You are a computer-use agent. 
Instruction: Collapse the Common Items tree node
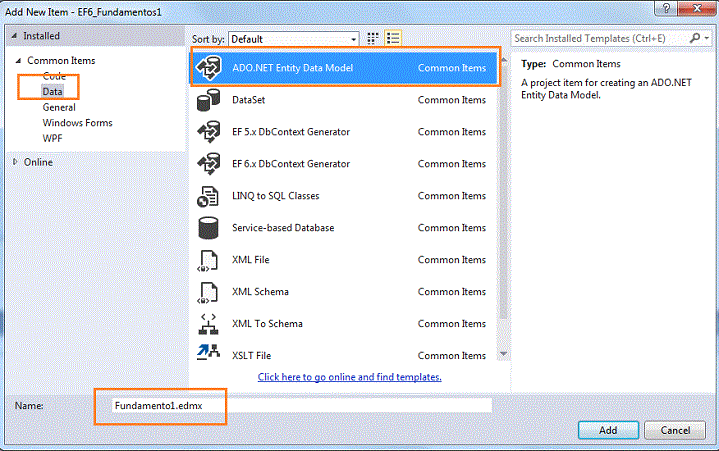pos(18,60)
